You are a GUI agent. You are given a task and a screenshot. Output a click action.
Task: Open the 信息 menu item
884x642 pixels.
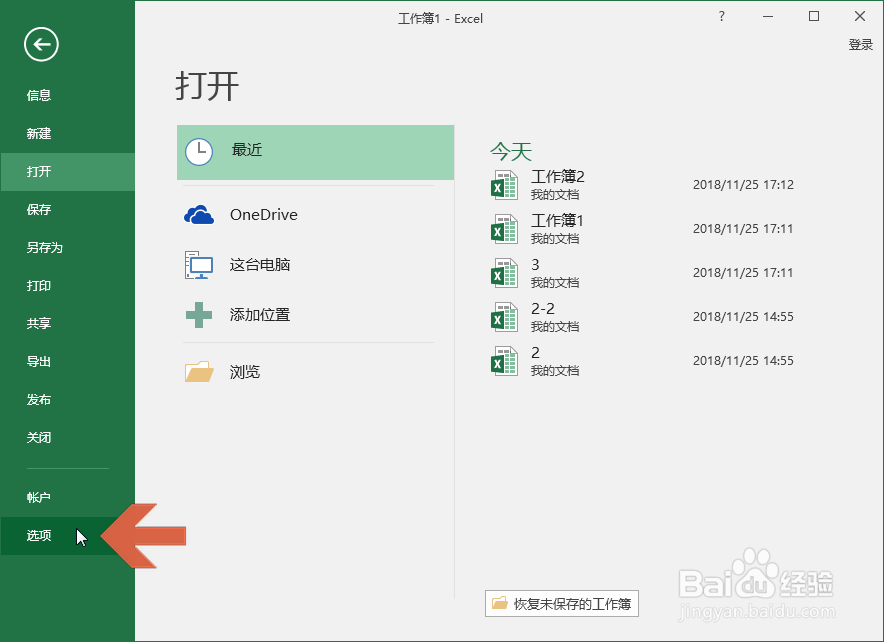tap(68, 95)
